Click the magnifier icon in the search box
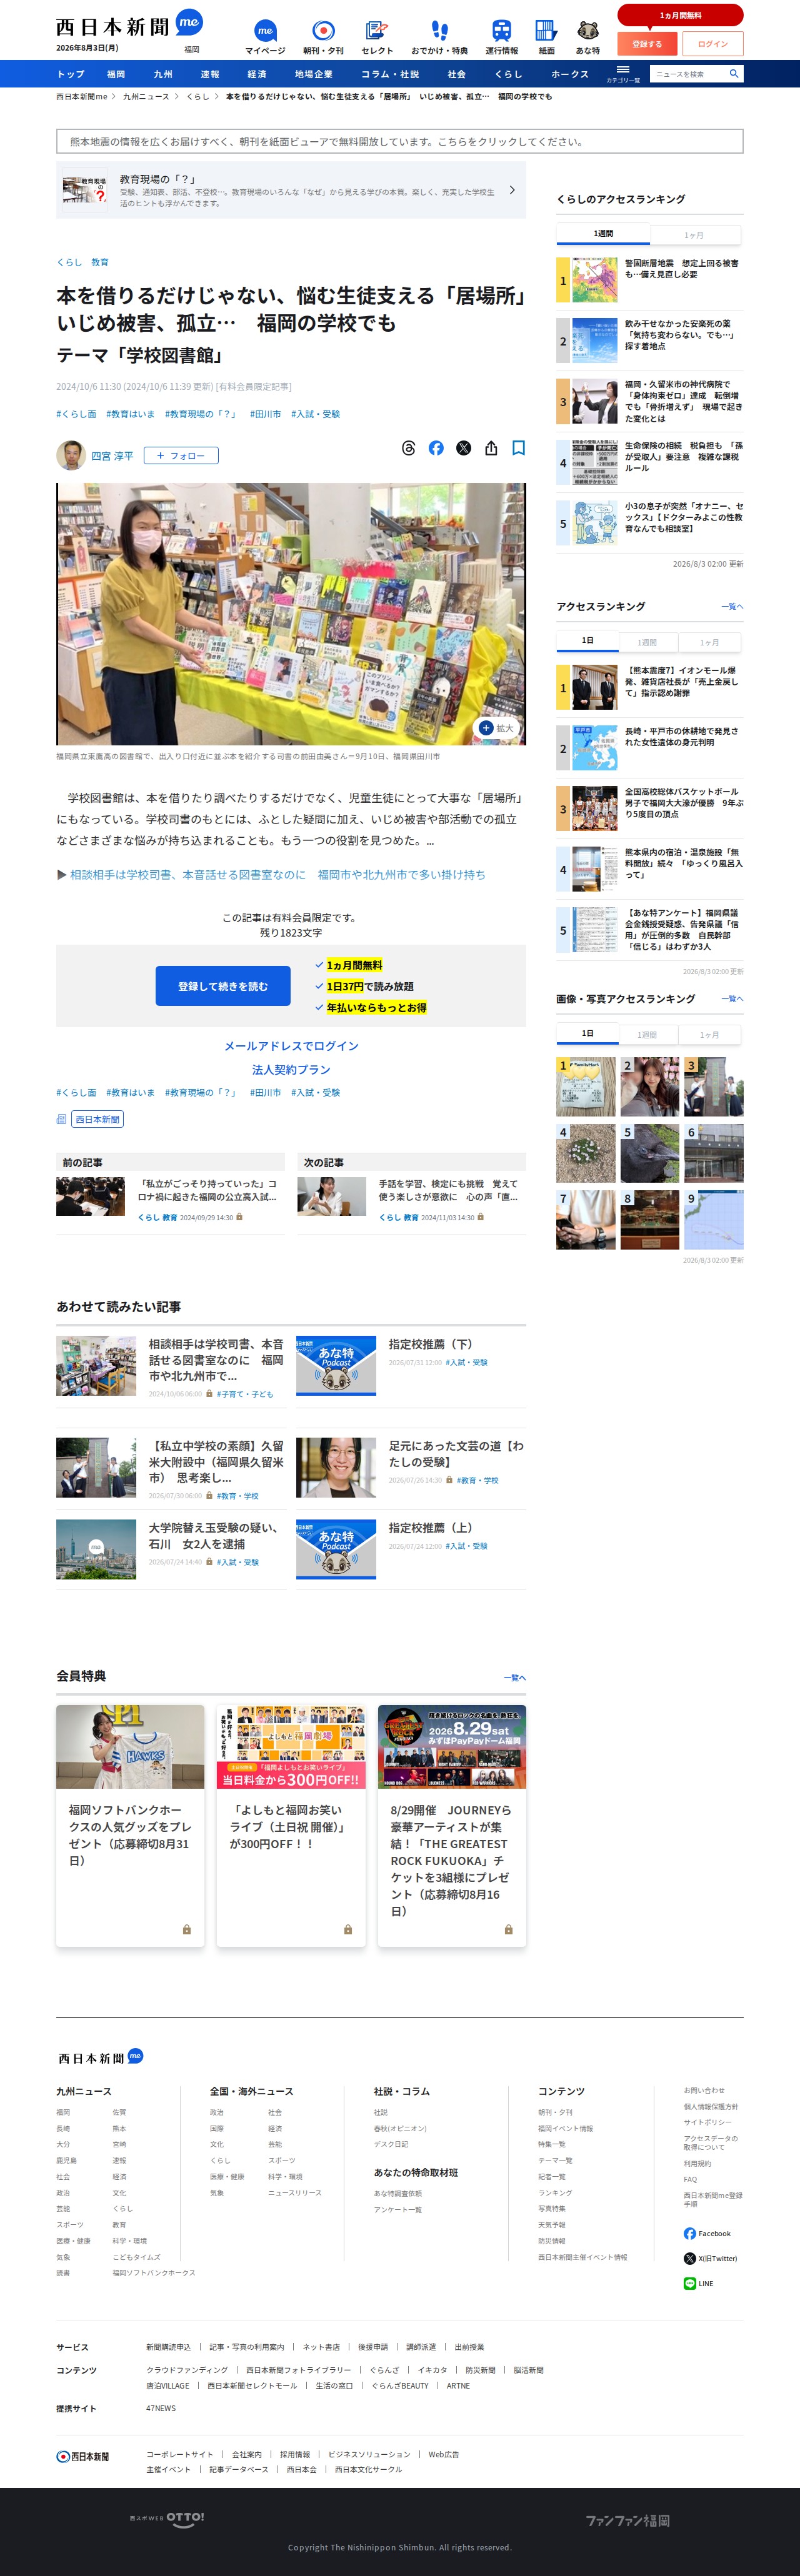Screen dimensions: 800x2576 [x=734, y=74]
